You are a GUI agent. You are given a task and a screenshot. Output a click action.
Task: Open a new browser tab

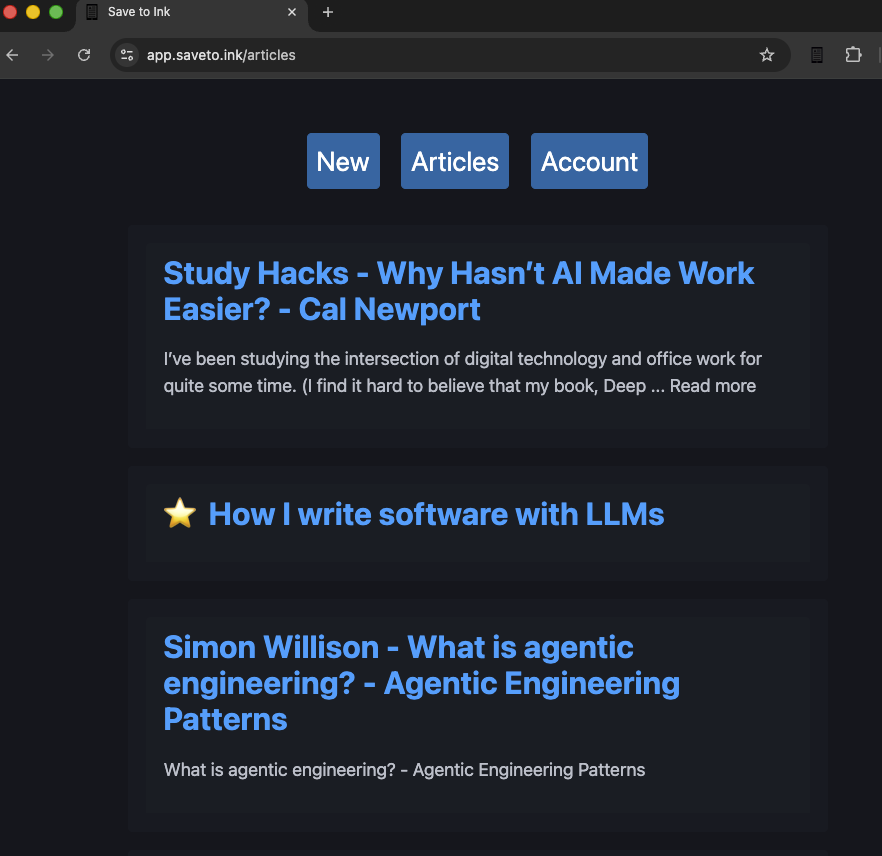tap(328, 12)
